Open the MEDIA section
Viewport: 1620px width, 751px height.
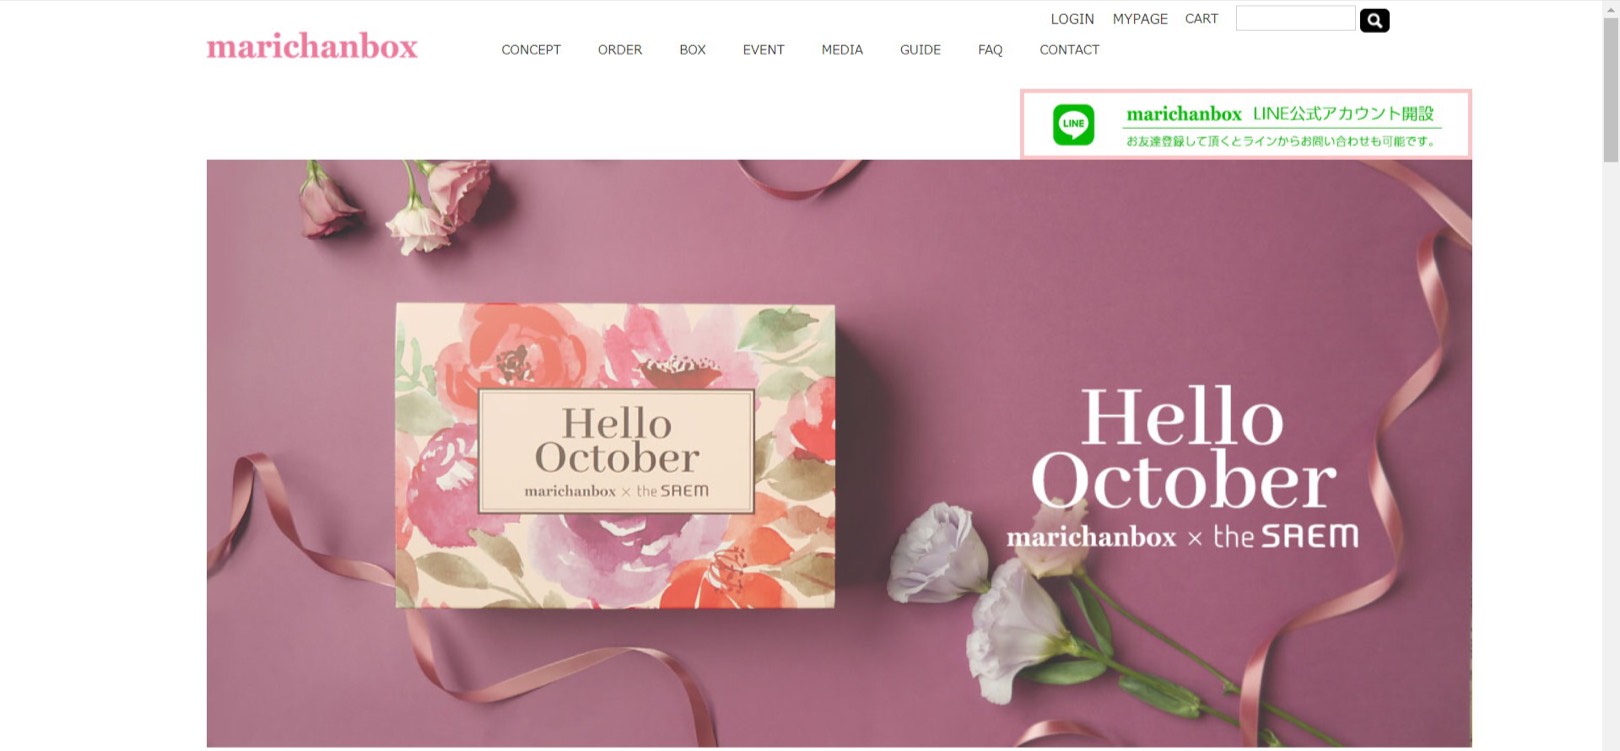point(842,50)
